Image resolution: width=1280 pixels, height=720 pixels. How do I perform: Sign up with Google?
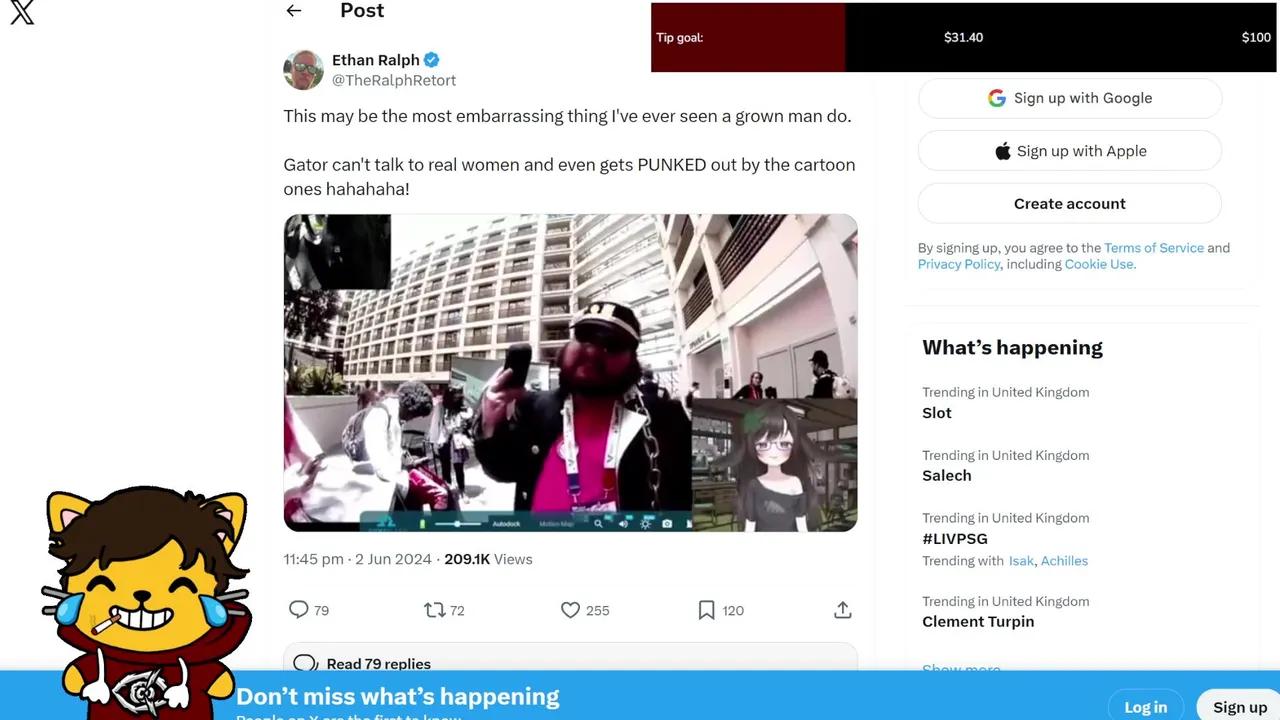1069,98
